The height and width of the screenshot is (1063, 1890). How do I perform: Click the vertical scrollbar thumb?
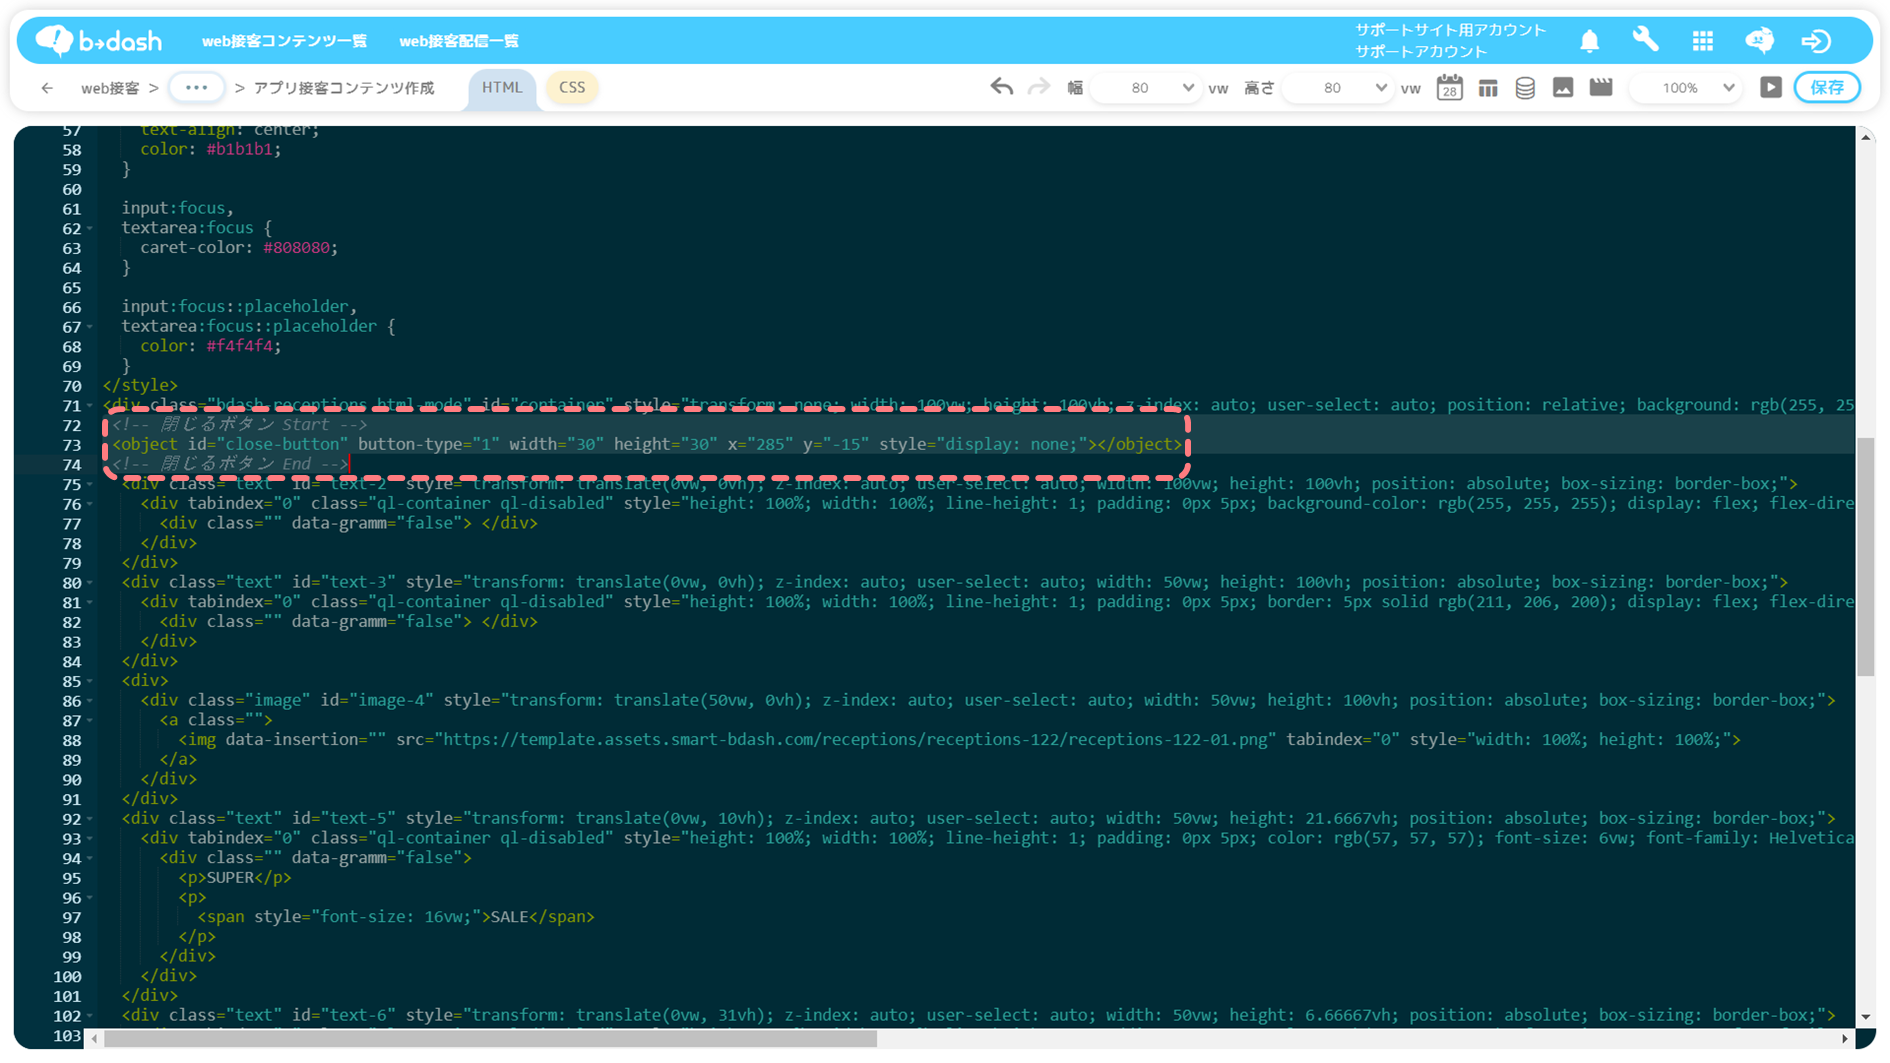coord(1865,557)
